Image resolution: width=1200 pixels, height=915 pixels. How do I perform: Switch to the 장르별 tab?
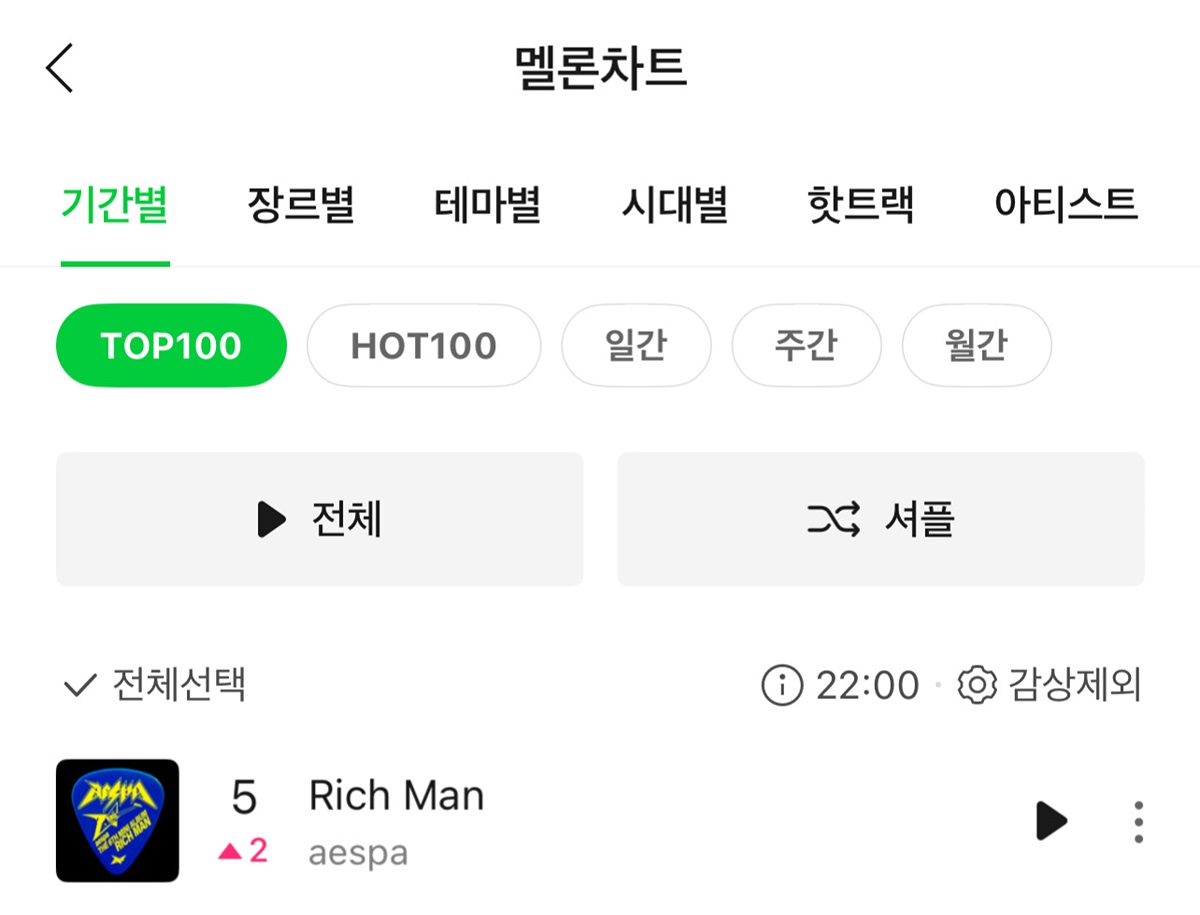pyautogui.click(x=301, y=206)
